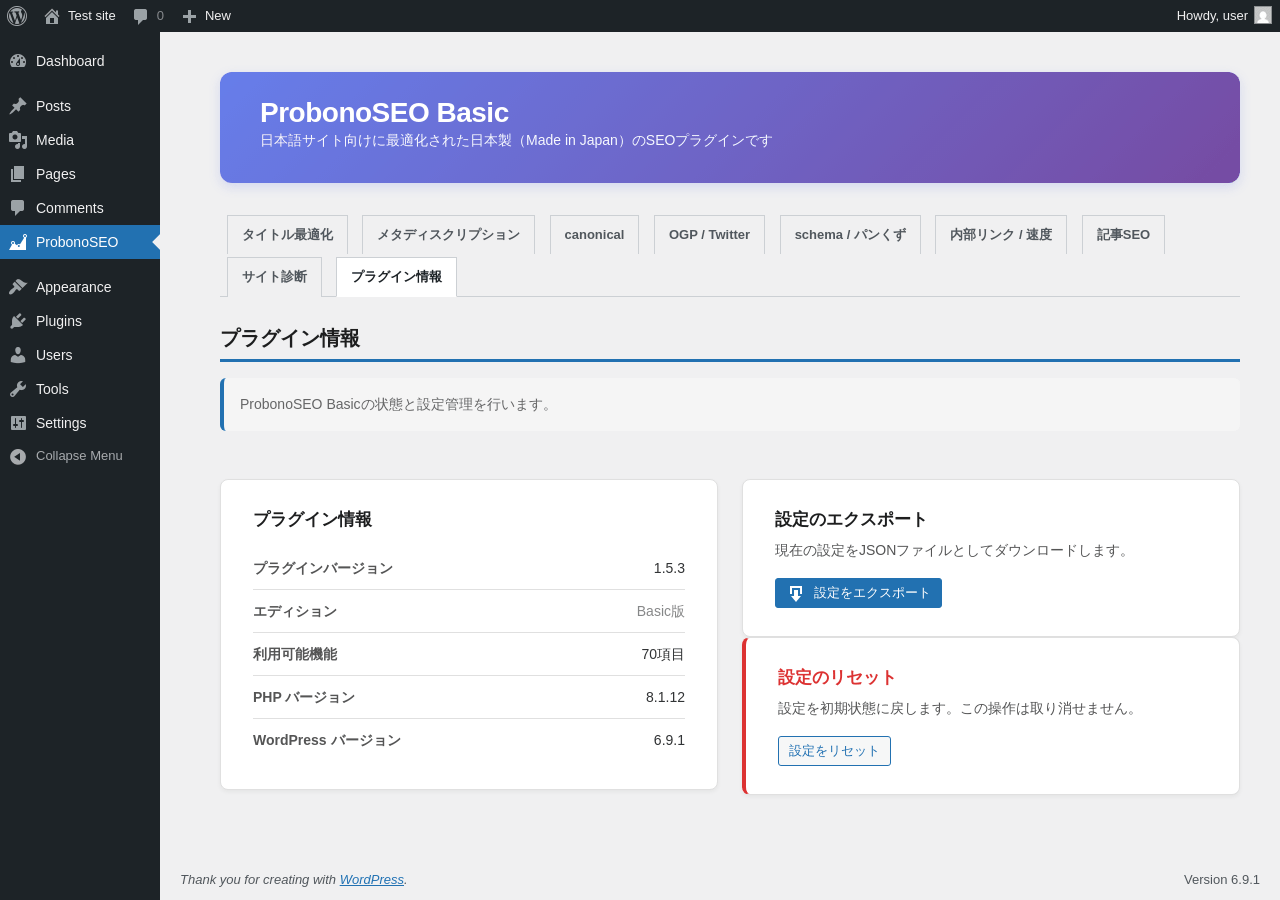Open the canonical tab

[x=594, y=235]
